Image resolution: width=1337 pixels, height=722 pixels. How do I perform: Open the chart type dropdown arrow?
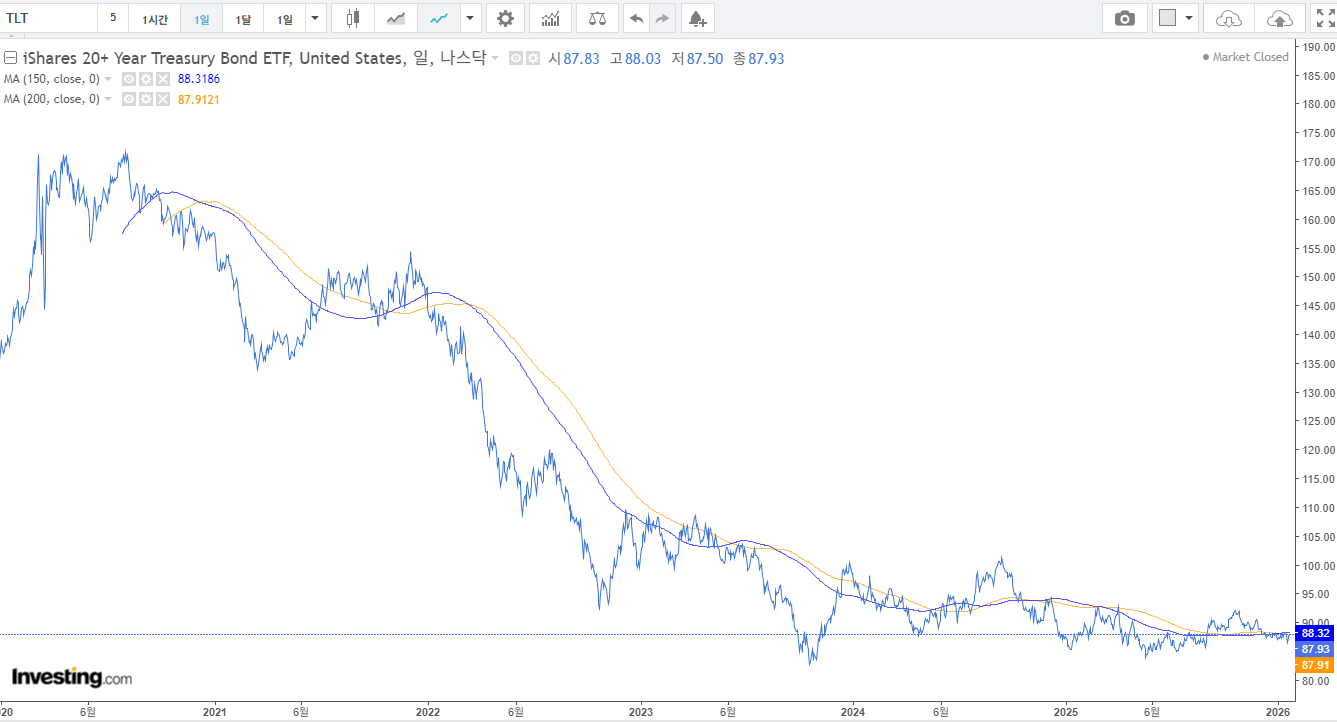point(471,18)
